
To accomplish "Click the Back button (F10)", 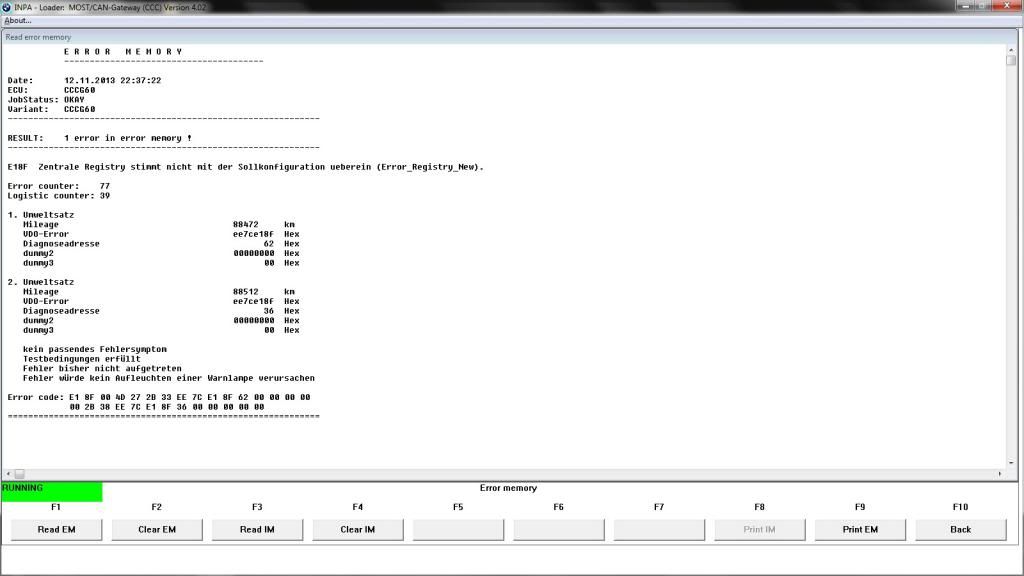I will tap(960, 529).
